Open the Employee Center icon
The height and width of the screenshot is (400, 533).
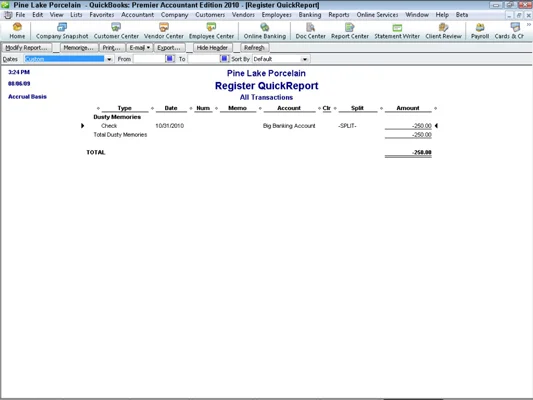pos(211,31)
